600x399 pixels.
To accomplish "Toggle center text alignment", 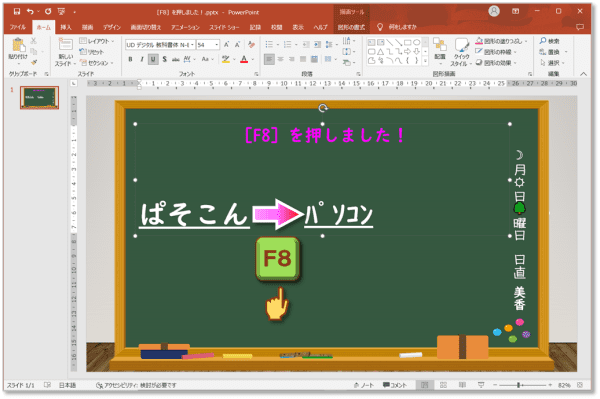I will coord(280,59).
